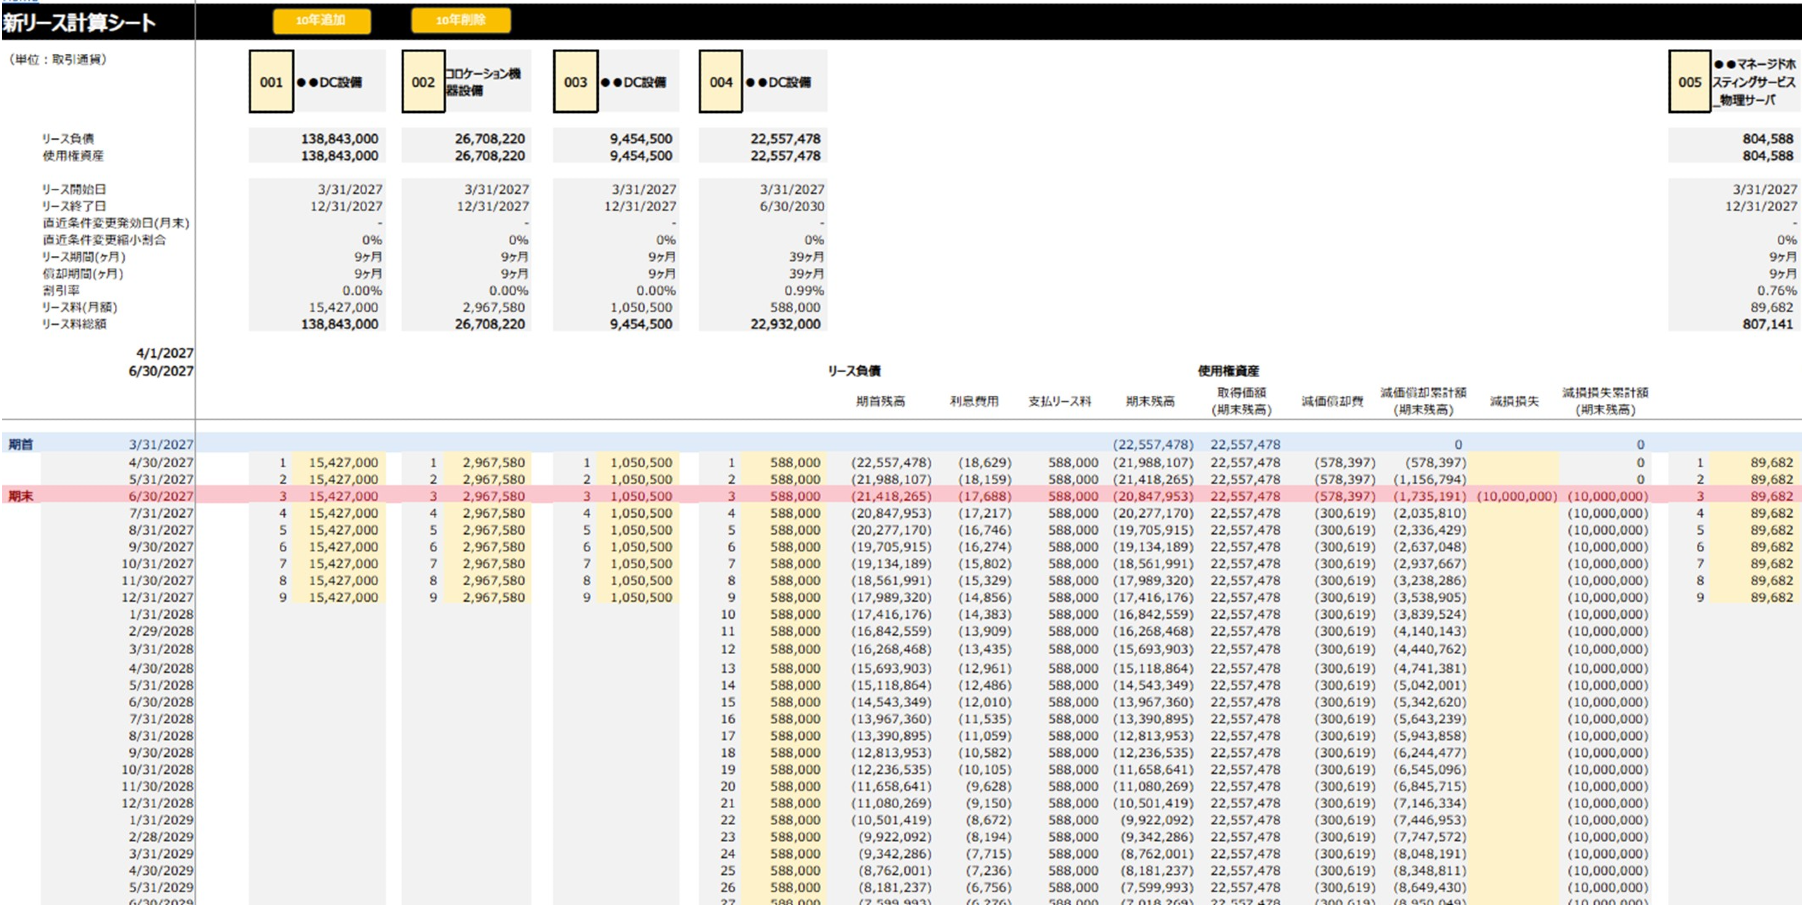Click lease 004's discount rate 0.99%
The image size is (1804, 905).
[x=804, y=290]
